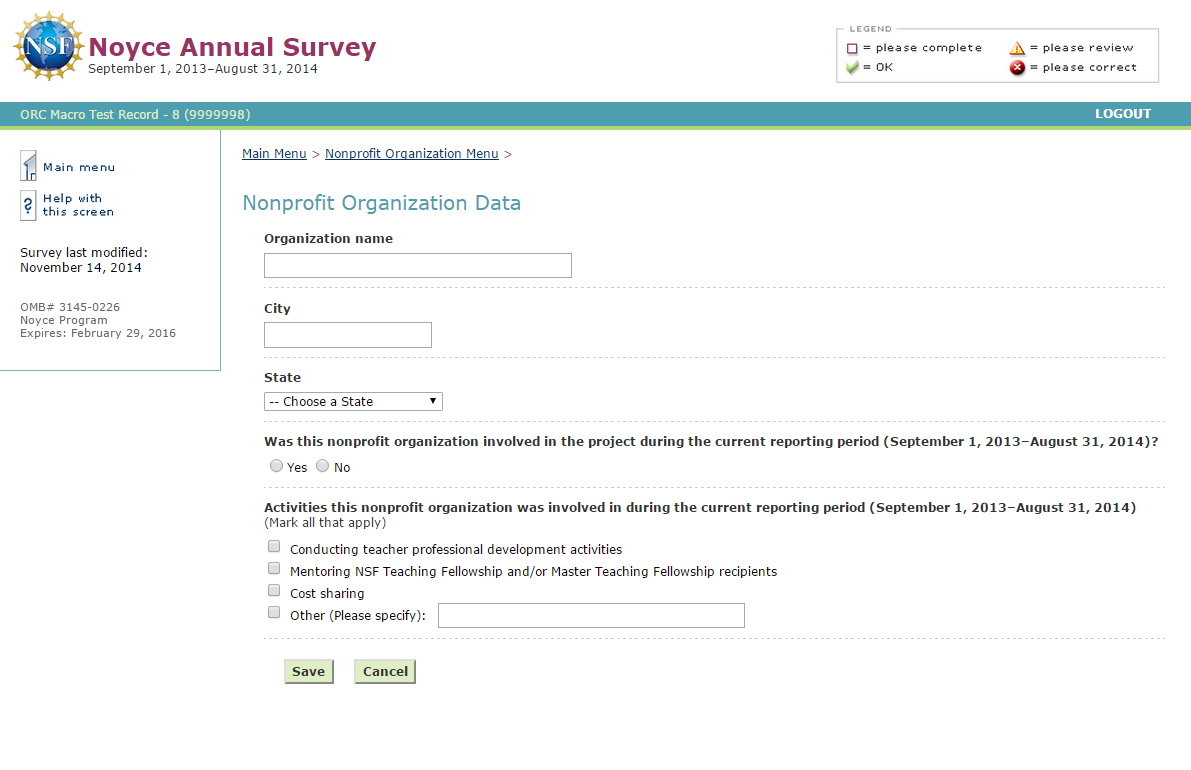Screen dimensions: 1191x770
Task: Click the yellow please-review warning icon
Action: 1018,48
